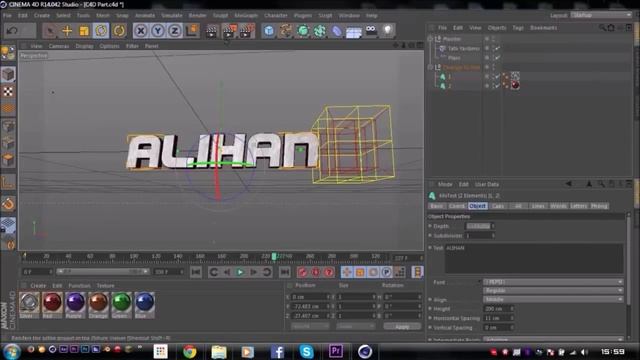This screenshot has width=640, height=360.
Task: Click Record Active Objects keyframe button
Action: [x=302, y=272]
